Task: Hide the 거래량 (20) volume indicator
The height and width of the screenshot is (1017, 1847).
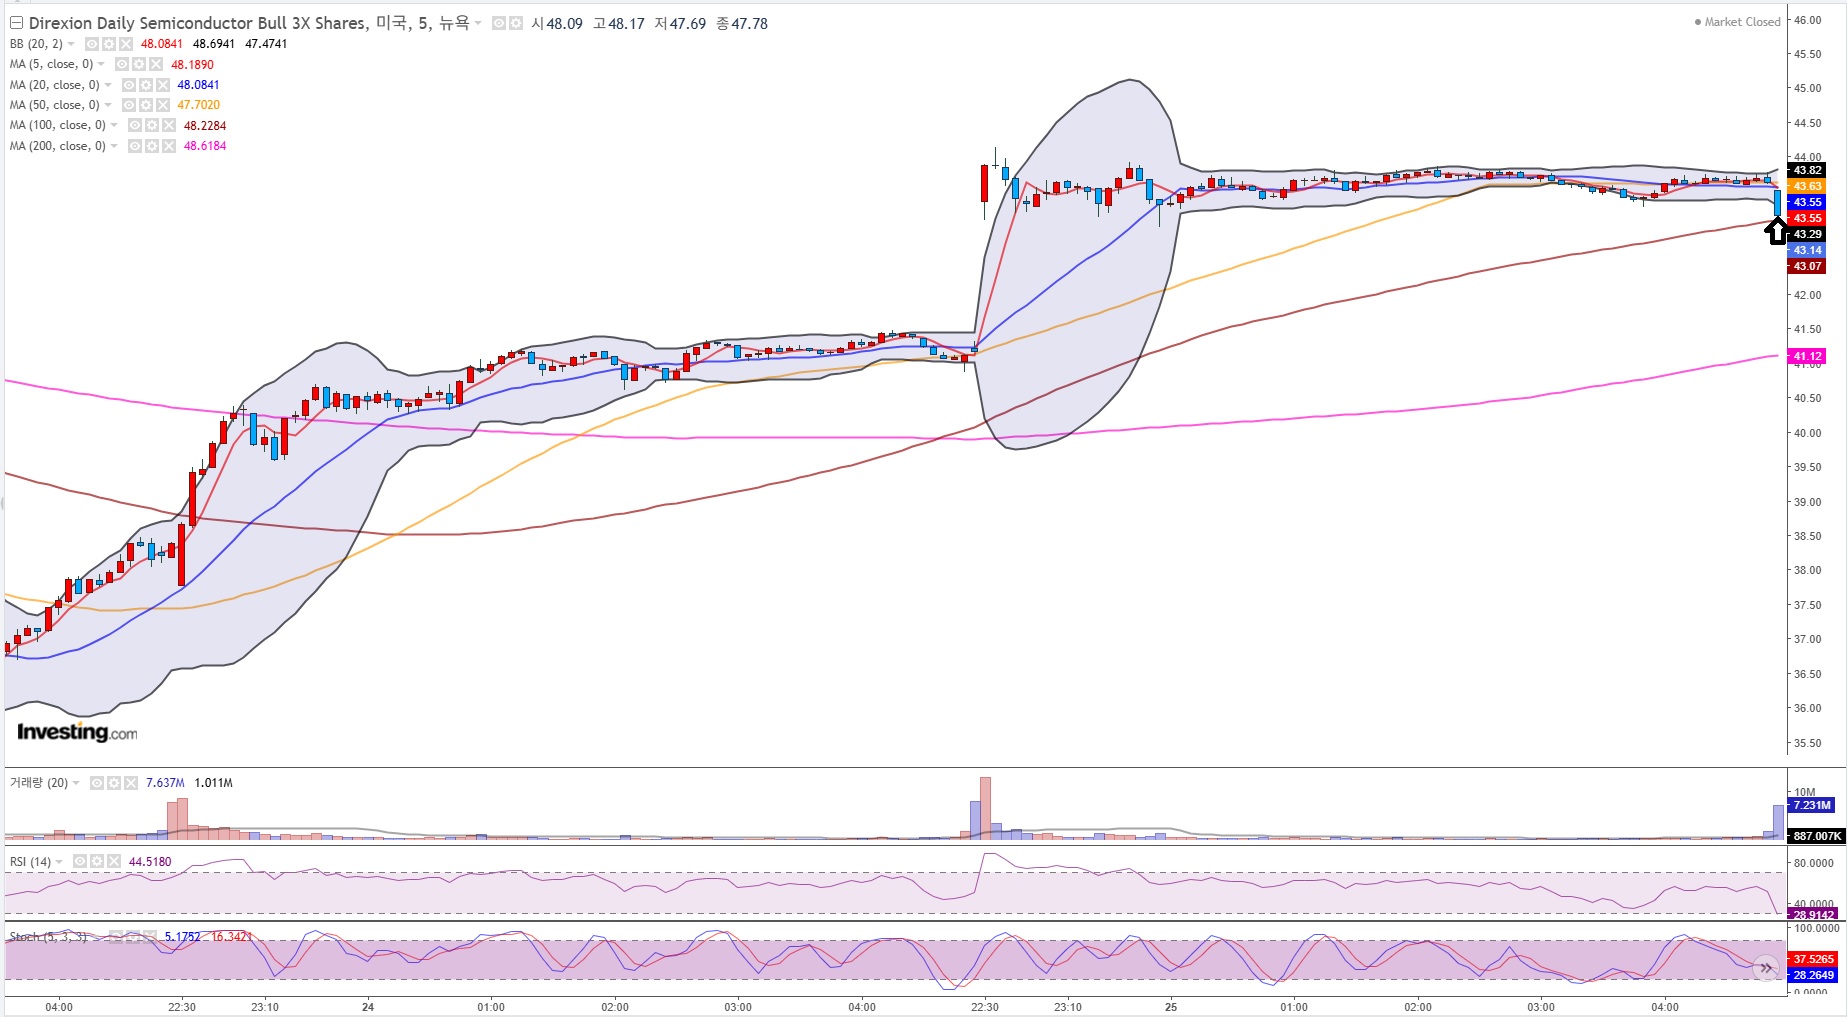Action: [97, 783]
